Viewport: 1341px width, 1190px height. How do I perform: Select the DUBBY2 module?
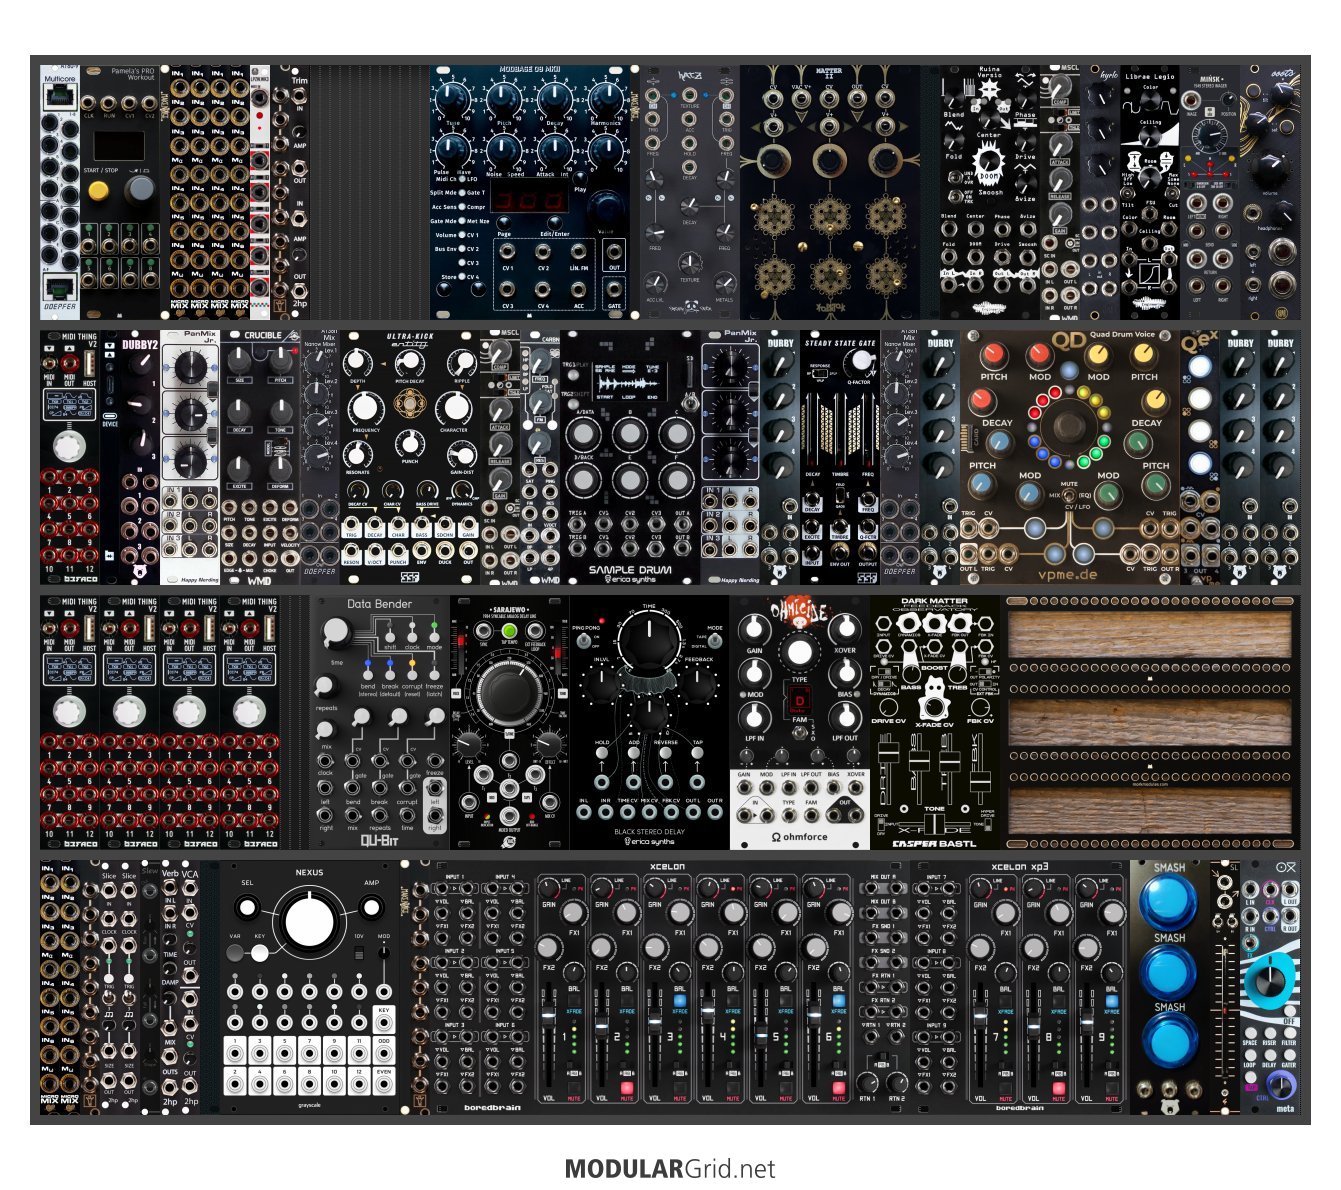pyautogui.click(x=140, y=458)
